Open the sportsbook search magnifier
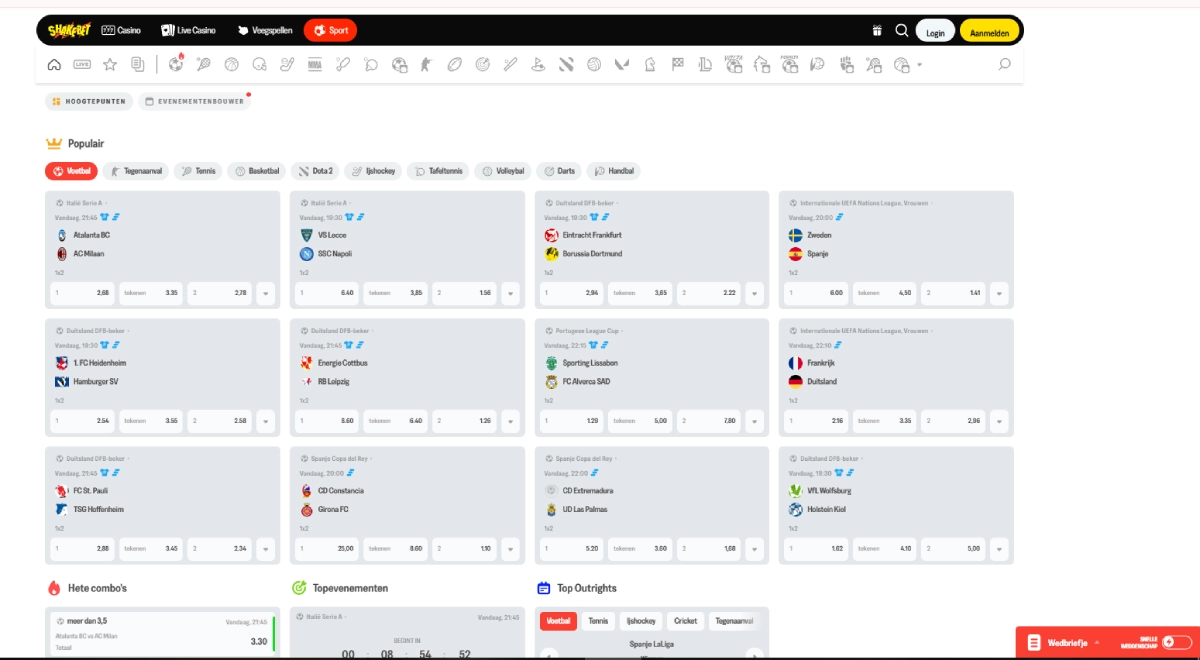The height and width of the screenshot is (660, 1200). coord(1004,64)
